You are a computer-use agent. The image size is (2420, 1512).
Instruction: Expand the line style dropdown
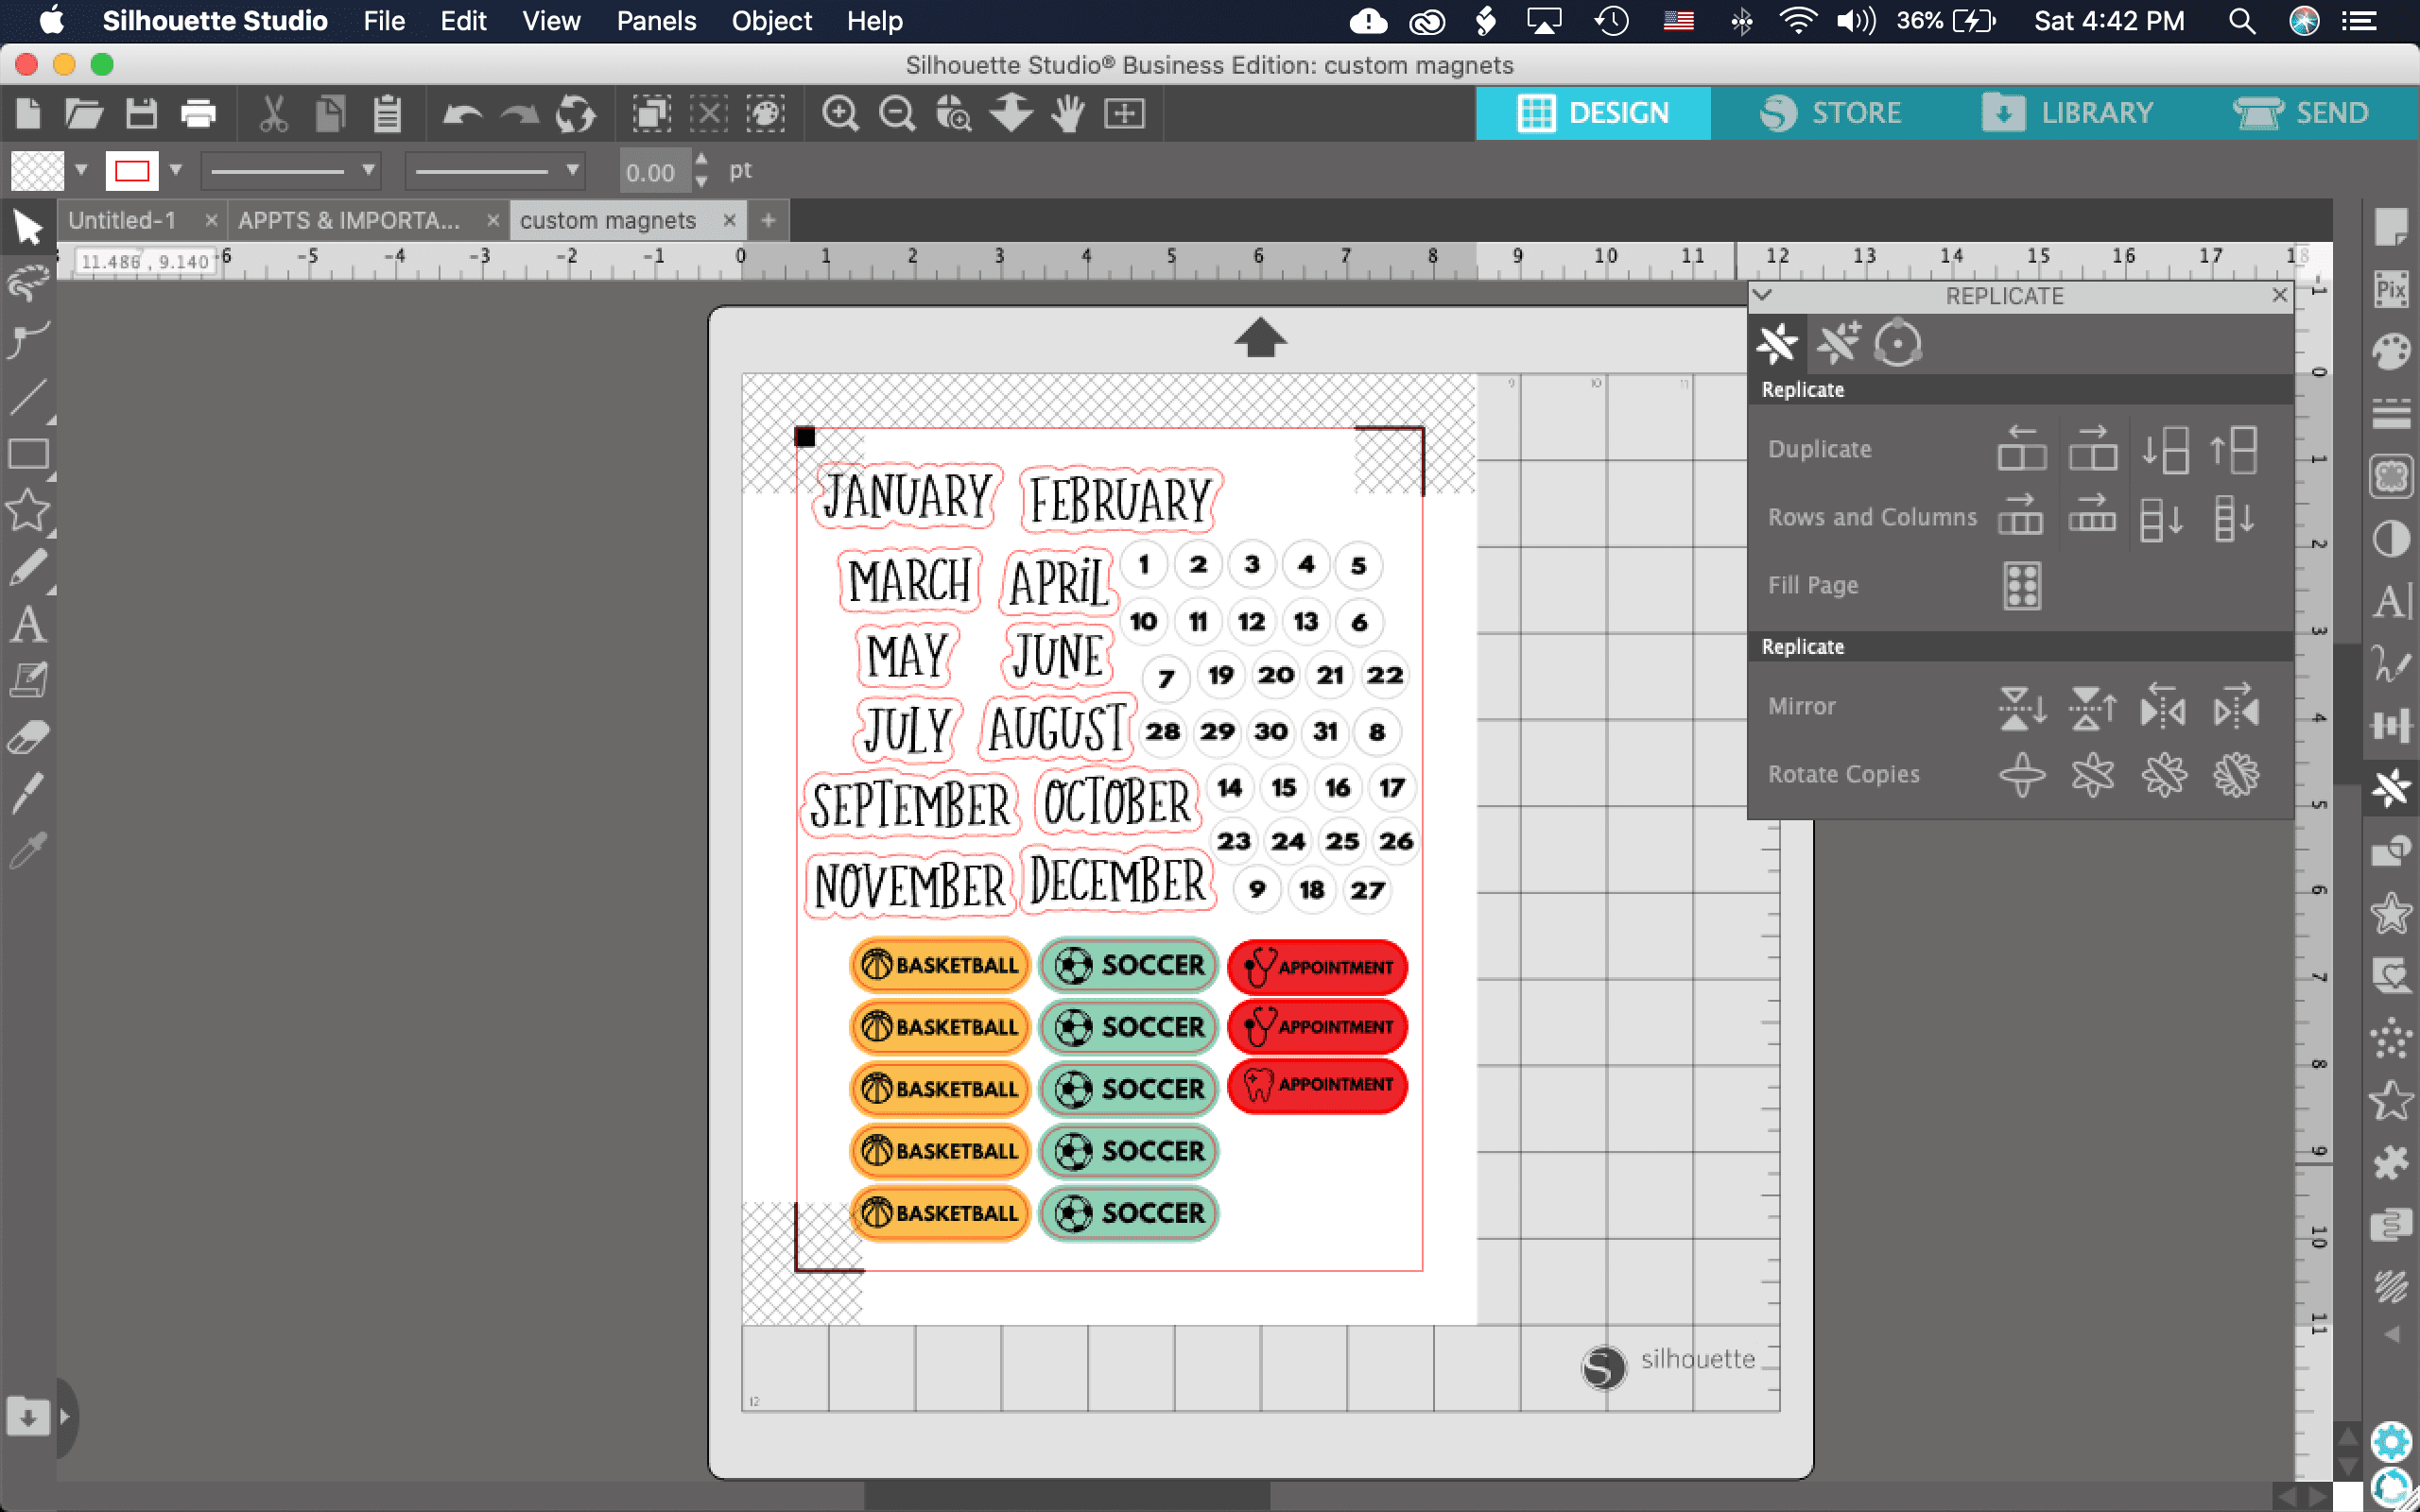click(369, 170)
